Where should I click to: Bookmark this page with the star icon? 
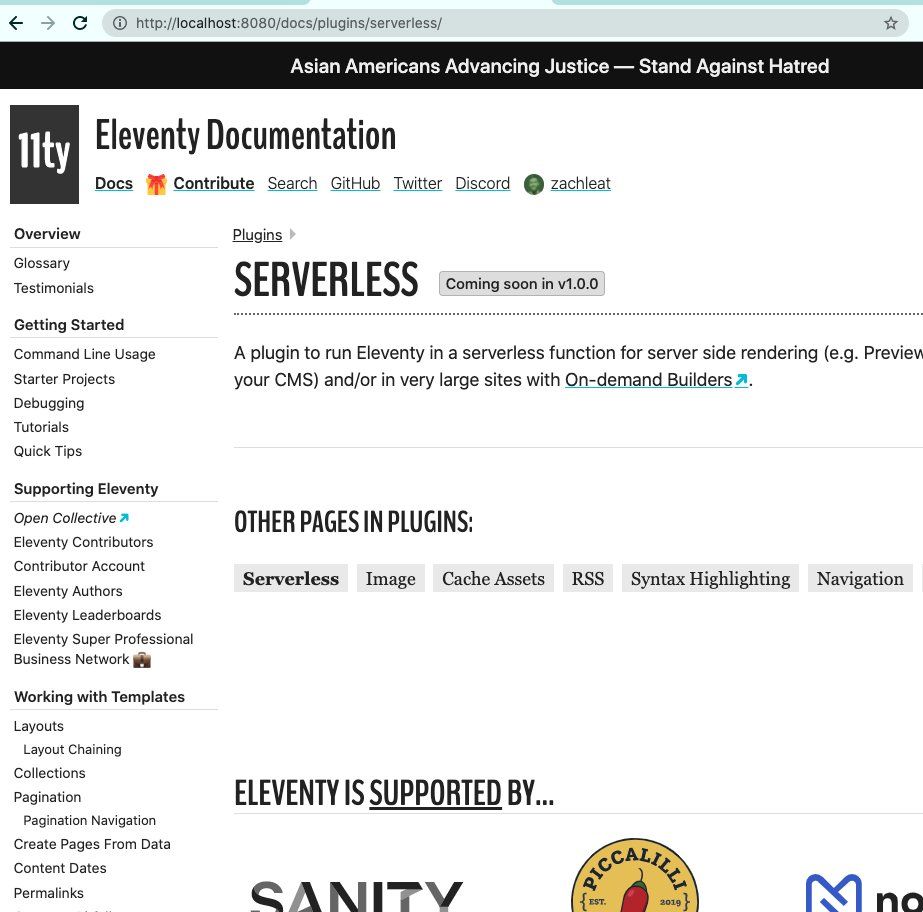tap(891, 23)
